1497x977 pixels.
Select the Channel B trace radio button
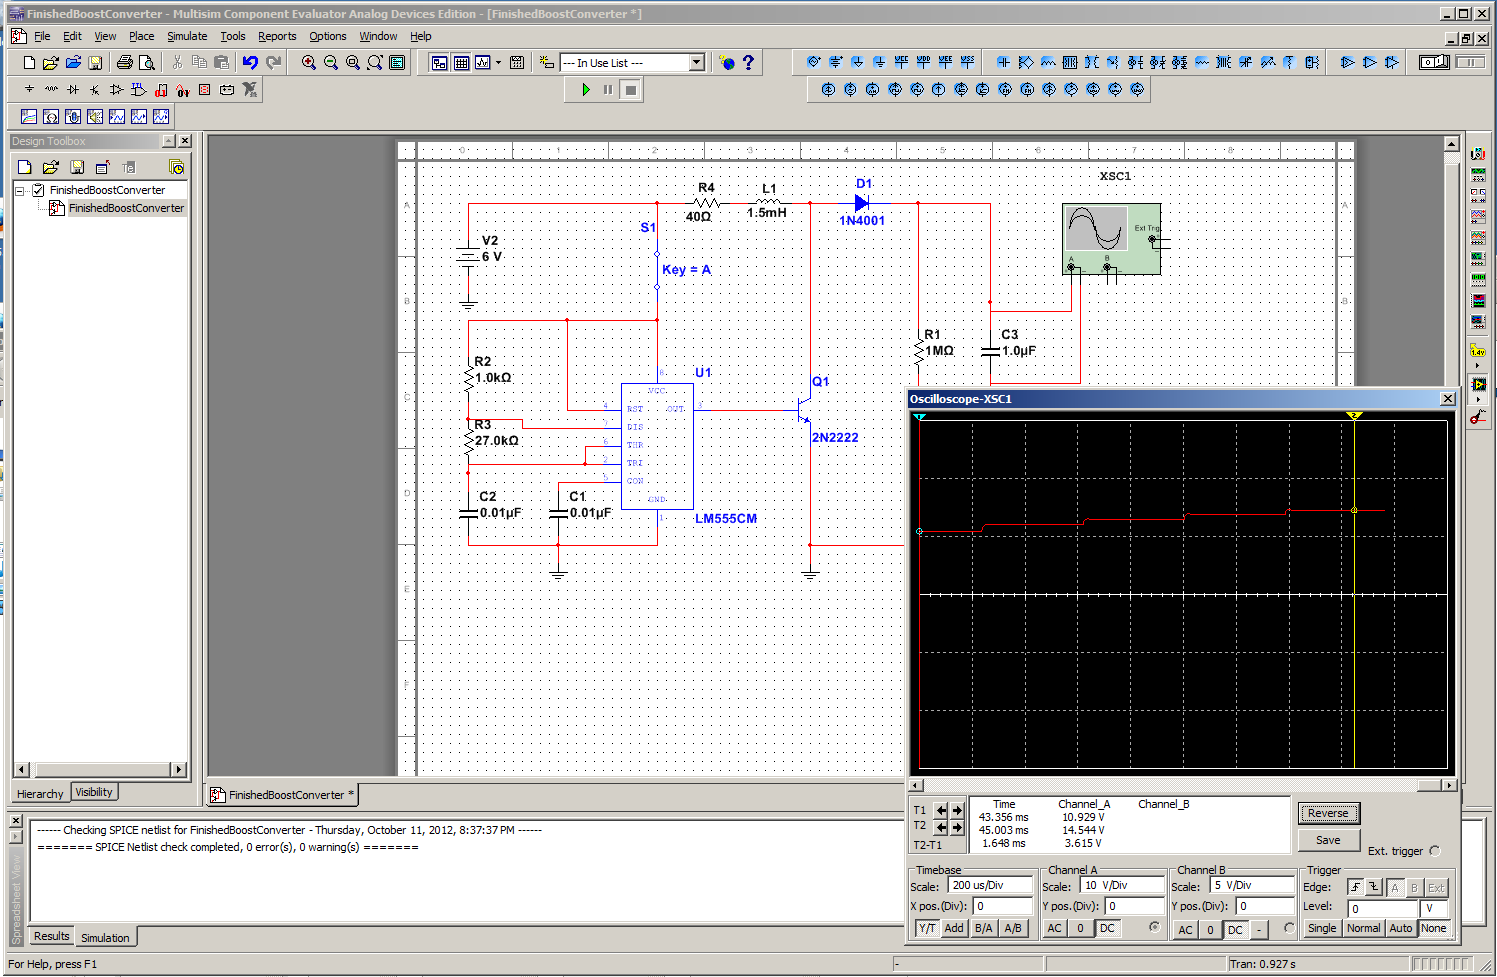coord(1289,928)
